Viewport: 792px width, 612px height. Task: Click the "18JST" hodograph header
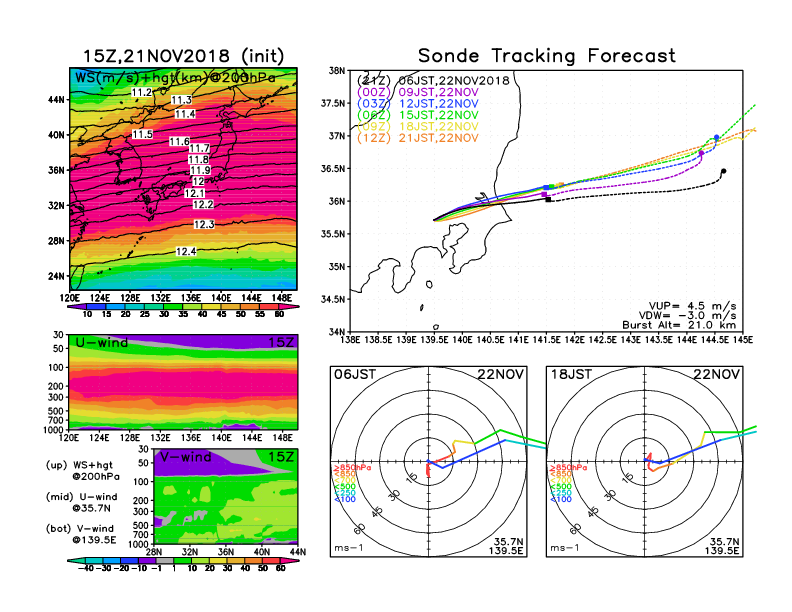[x=571, y=374]
